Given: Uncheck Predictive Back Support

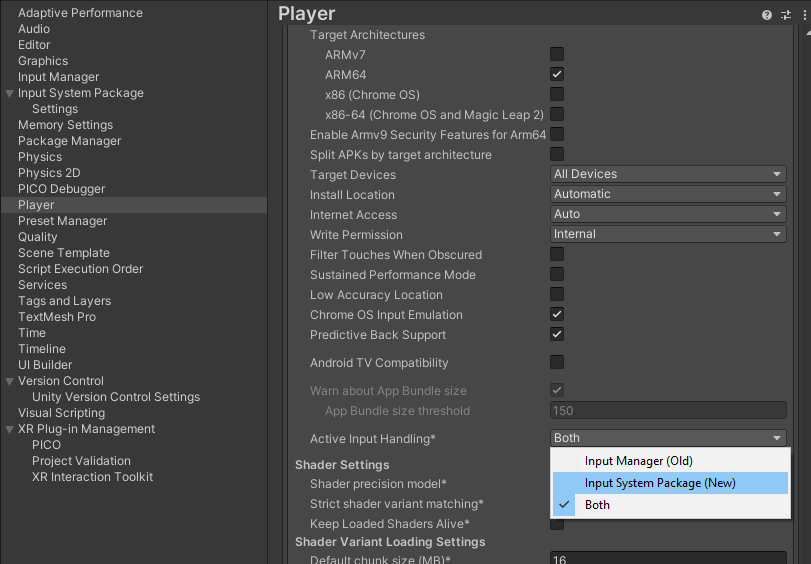Looking at the screenshot, I should click(x=557, y=334).
